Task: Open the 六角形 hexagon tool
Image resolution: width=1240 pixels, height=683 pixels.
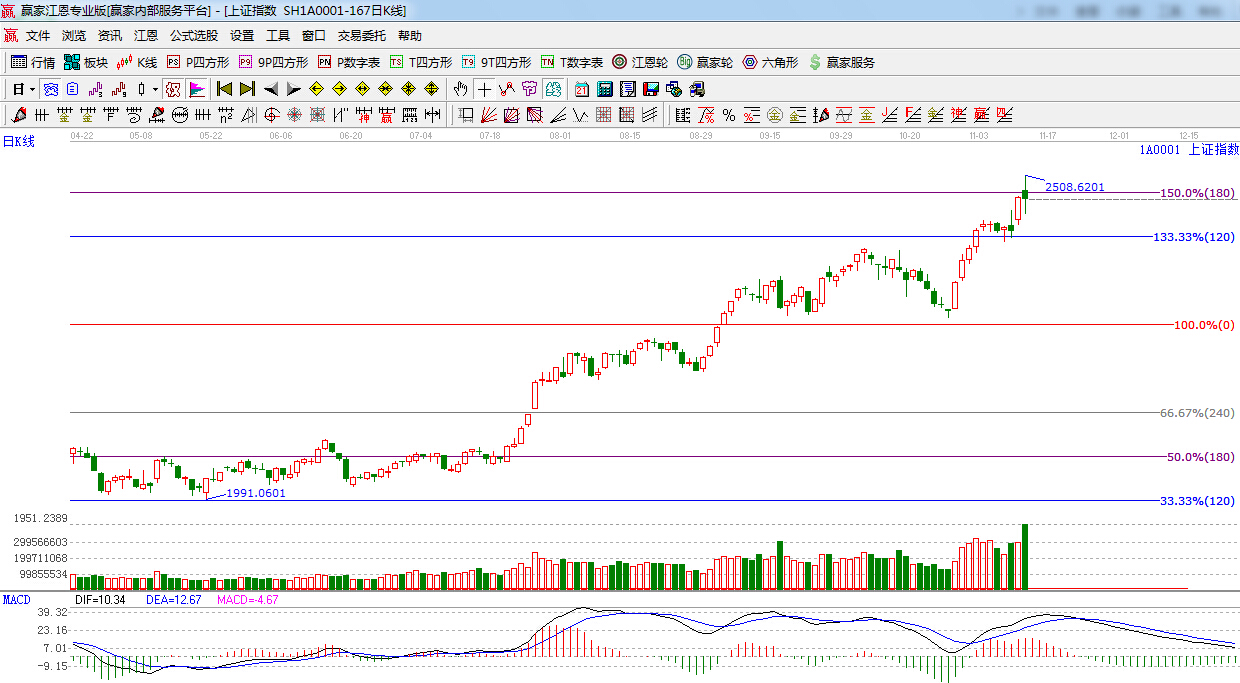Action: click(769, 62)
